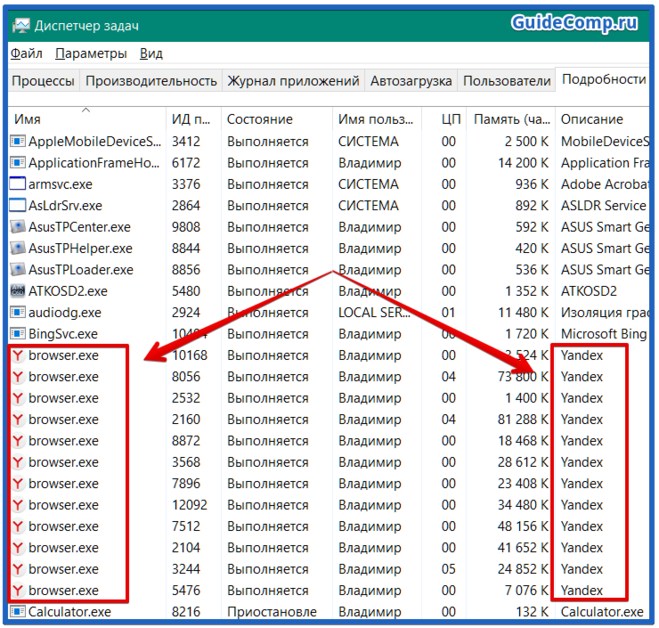Screen dimensions: 659x628
Task: Click the armsvc.exe process icon
Action: pyautogui.click(x=18, y=184)
